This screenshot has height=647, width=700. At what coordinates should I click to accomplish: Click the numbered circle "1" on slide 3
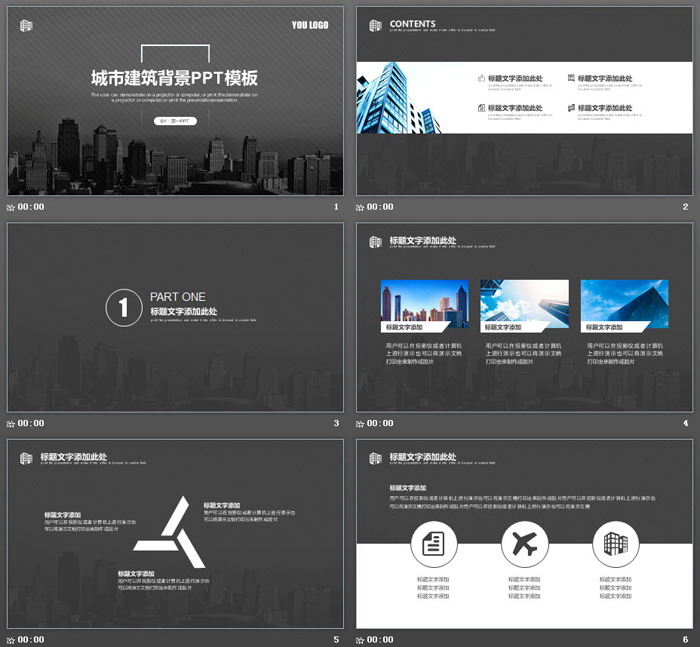point(124,308)
